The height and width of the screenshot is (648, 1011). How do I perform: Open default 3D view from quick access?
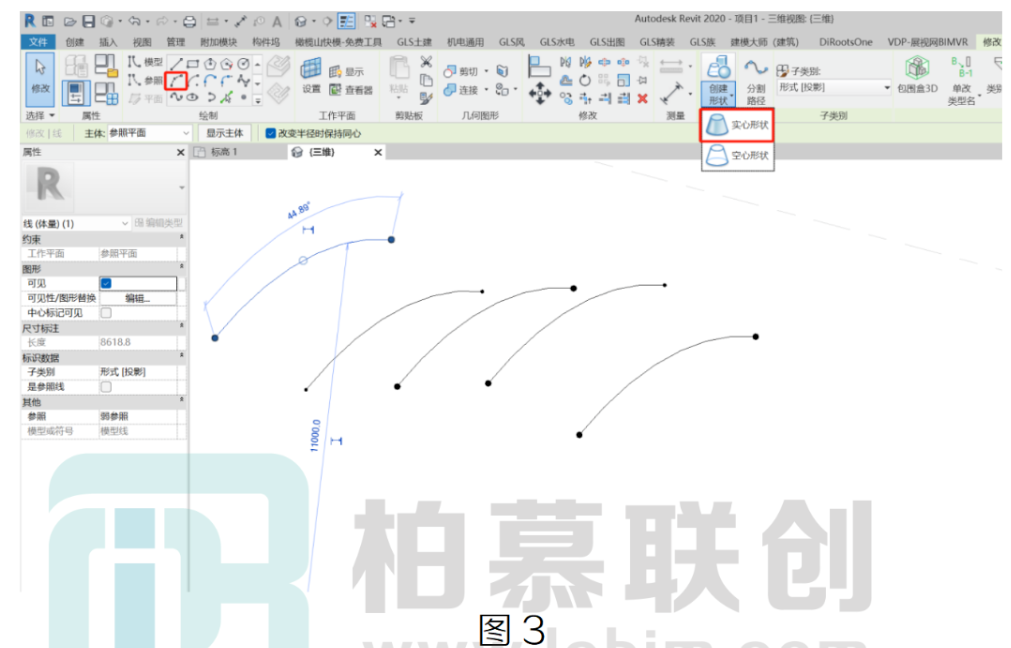click(300, 21)
